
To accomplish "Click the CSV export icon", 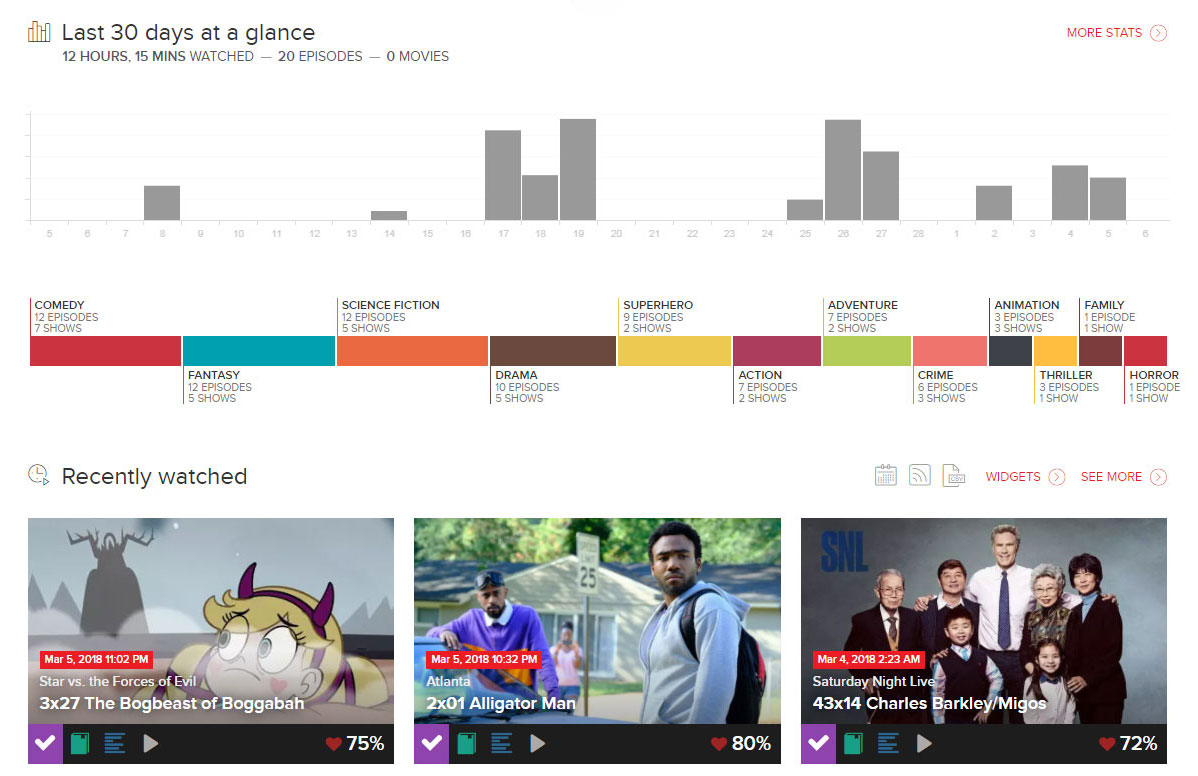I will tap(953, 476).
